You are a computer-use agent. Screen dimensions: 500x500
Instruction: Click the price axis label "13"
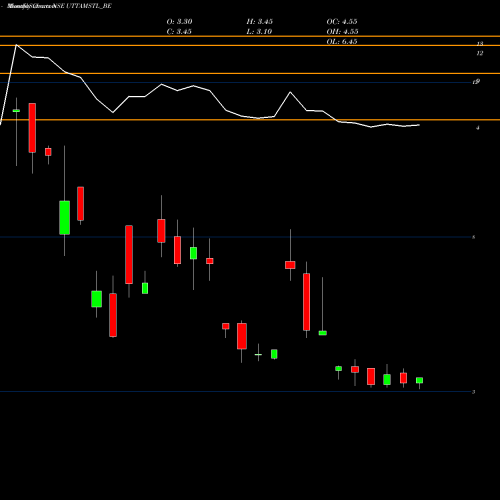(480, 44)
